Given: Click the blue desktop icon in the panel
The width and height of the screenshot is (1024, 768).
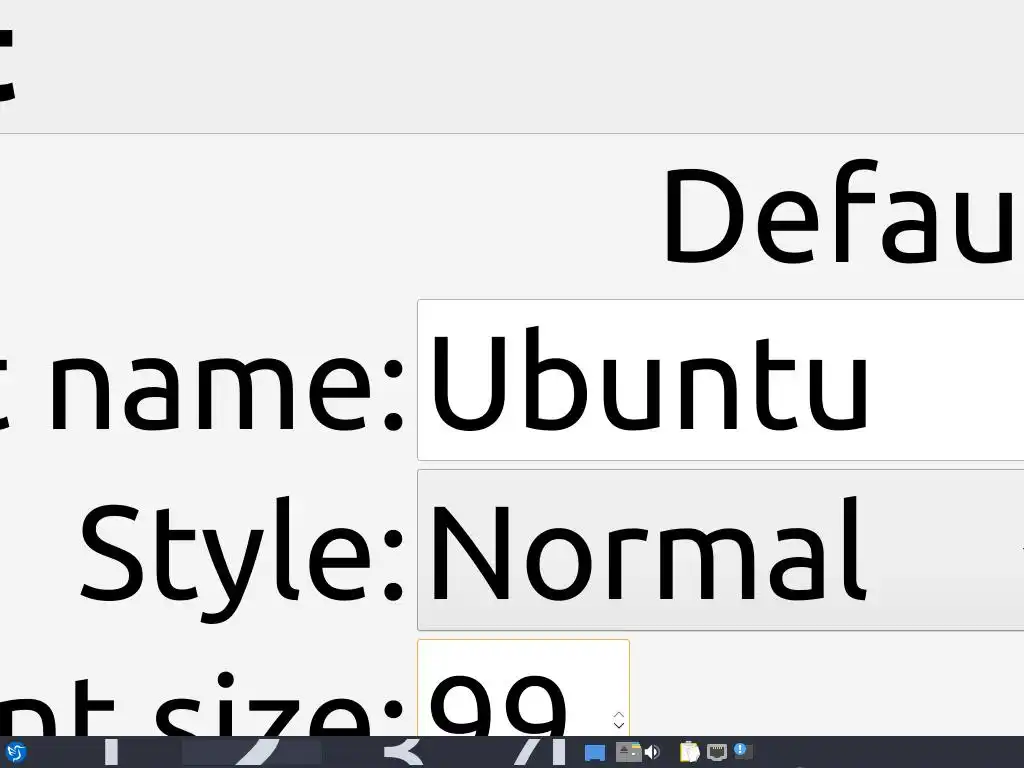Looking at the screenshot, I should click(594, 752).
